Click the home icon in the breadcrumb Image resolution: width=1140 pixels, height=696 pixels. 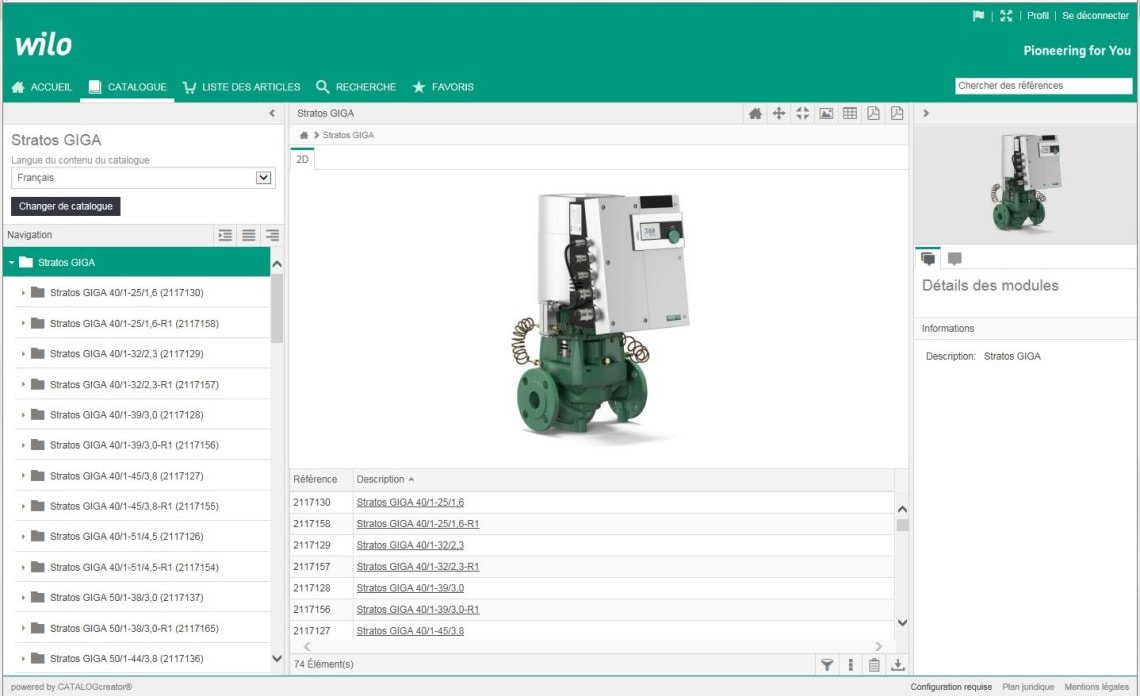[304, 135]
